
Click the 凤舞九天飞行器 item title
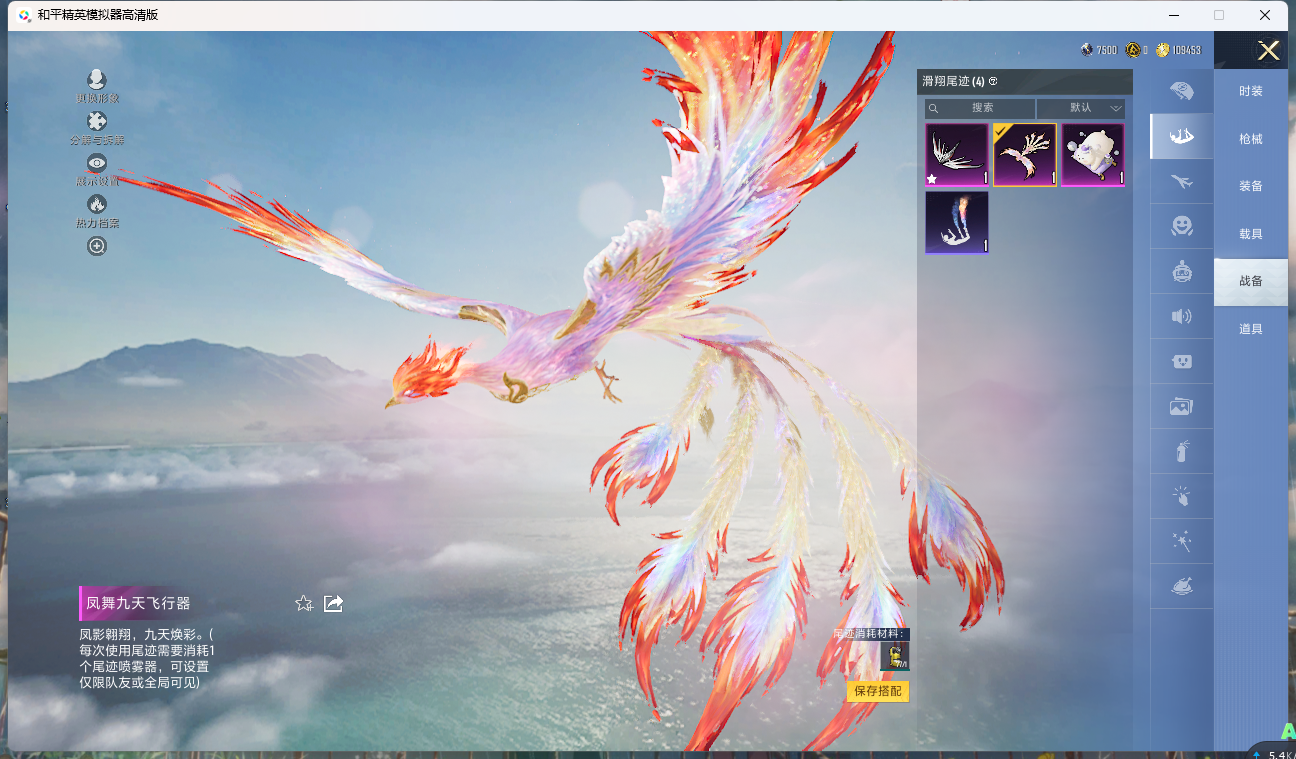tap(138, 603)
